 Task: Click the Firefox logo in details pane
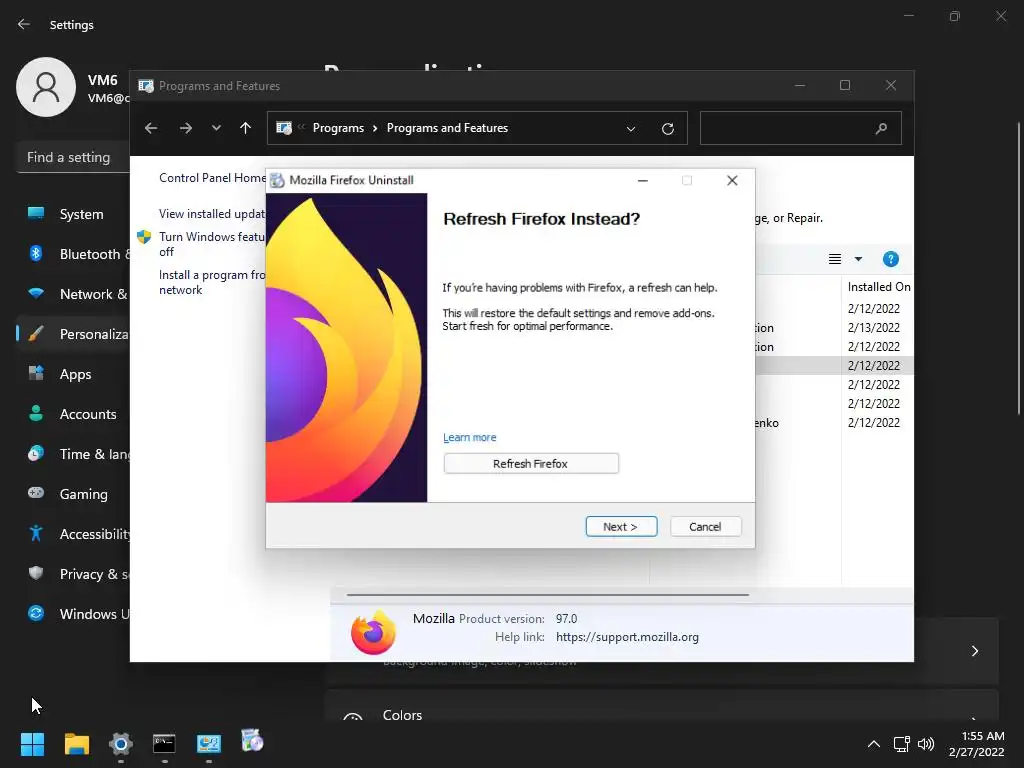point(373,632)
